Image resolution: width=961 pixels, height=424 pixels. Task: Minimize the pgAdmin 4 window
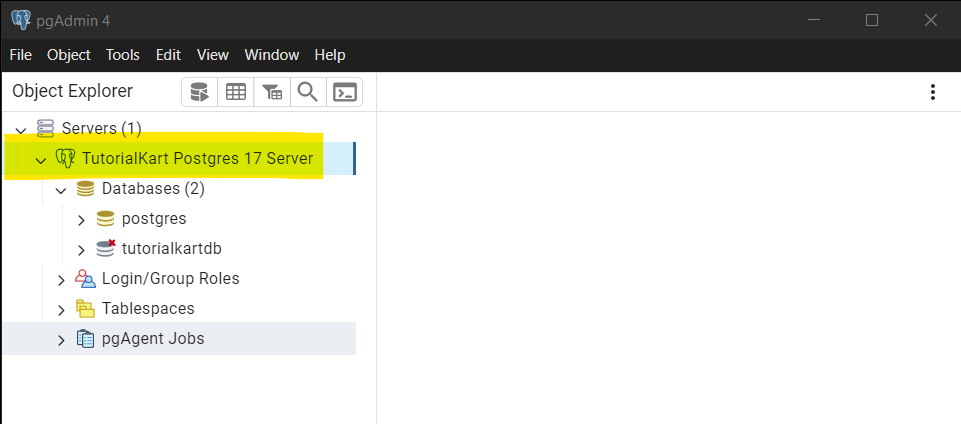814,20
